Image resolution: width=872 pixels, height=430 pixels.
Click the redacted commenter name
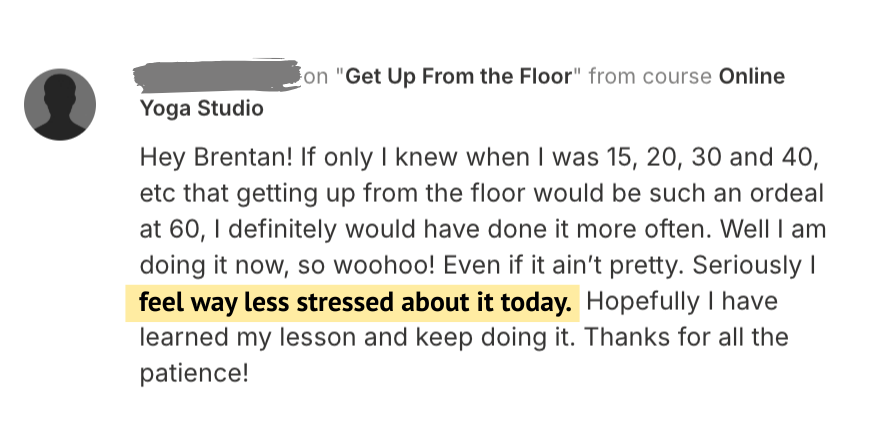pyautogui.click(x=217, y=75)
